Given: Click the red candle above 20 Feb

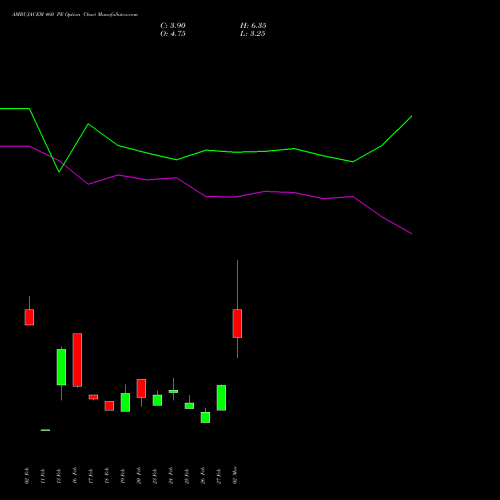Looking at the screenshot, I should click(141, 388).
